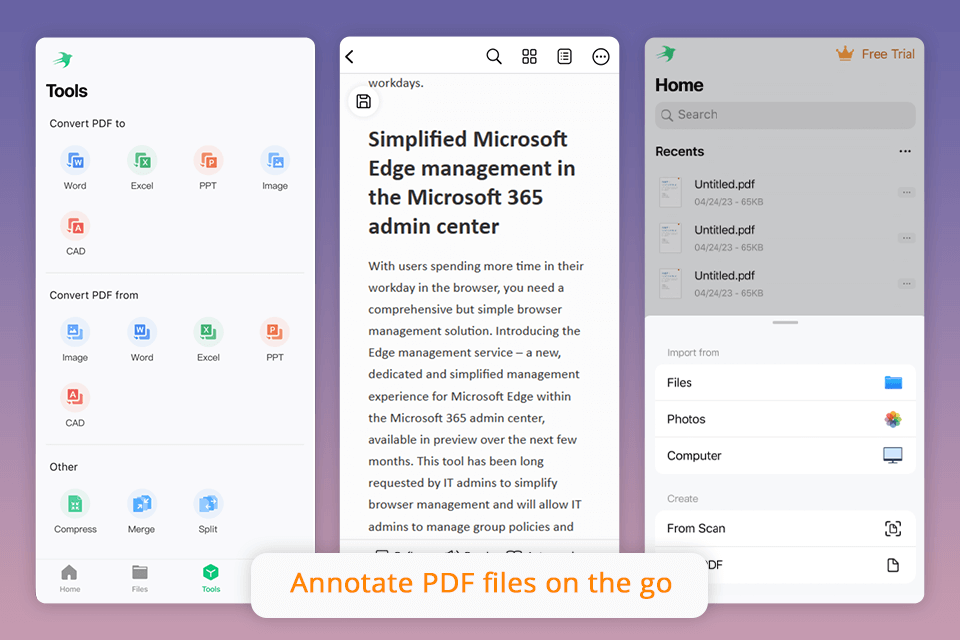
Task: Click the Home screen swift logo
Action: point(666,54)
